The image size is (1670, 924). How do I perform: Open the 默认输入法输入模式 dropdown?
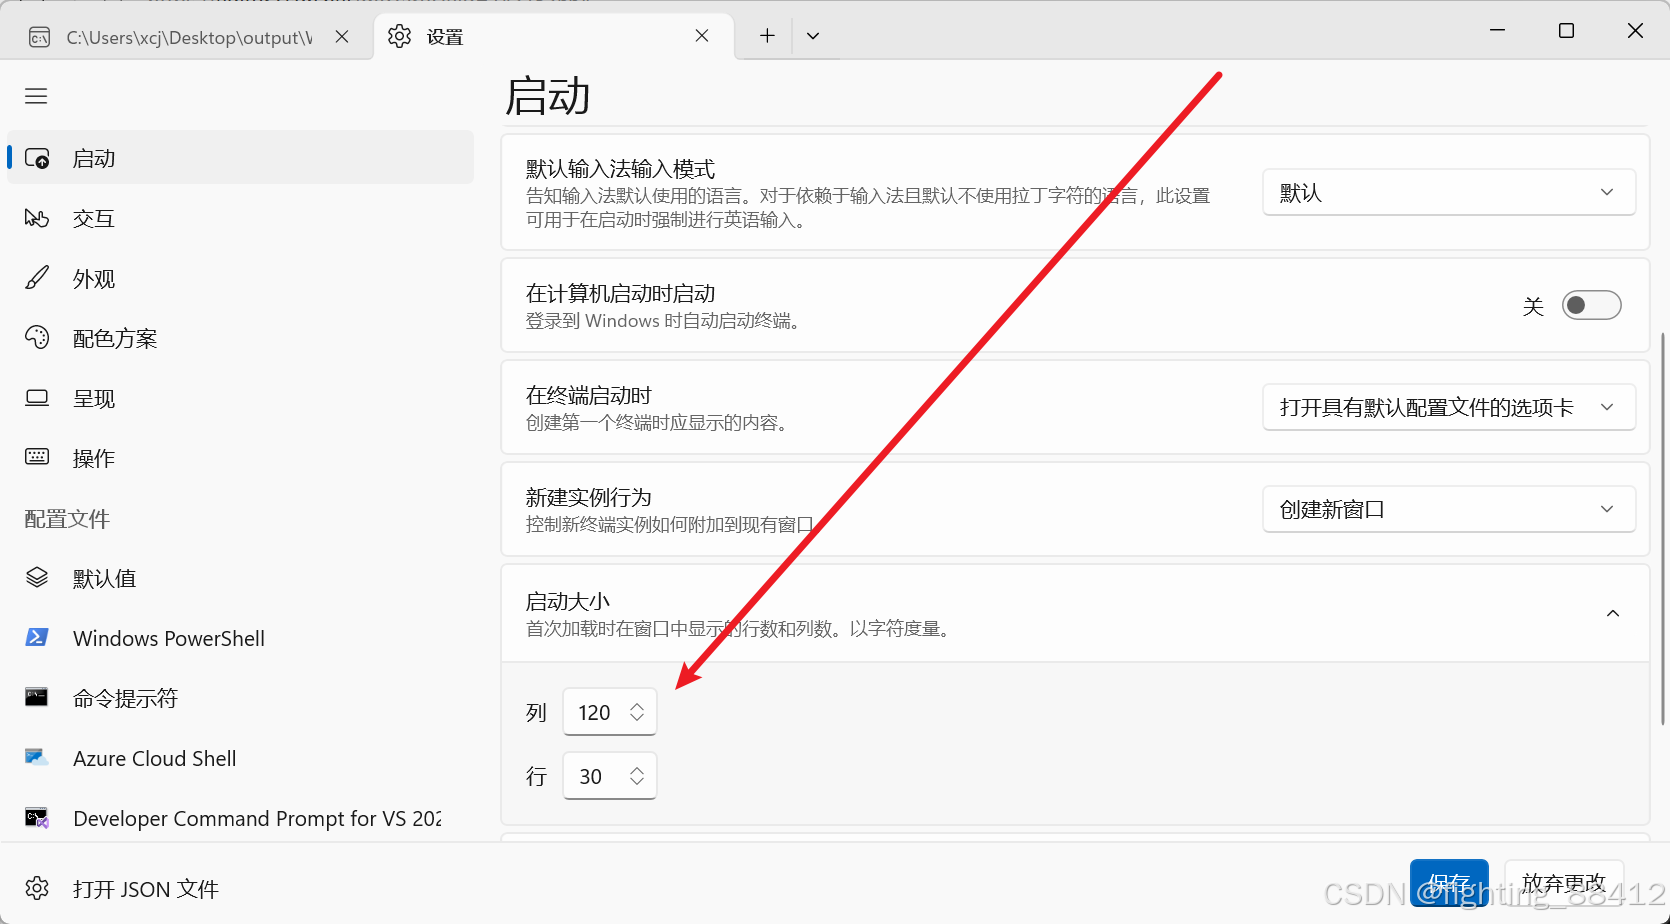pyautogui.click(x=1449, y=192)
